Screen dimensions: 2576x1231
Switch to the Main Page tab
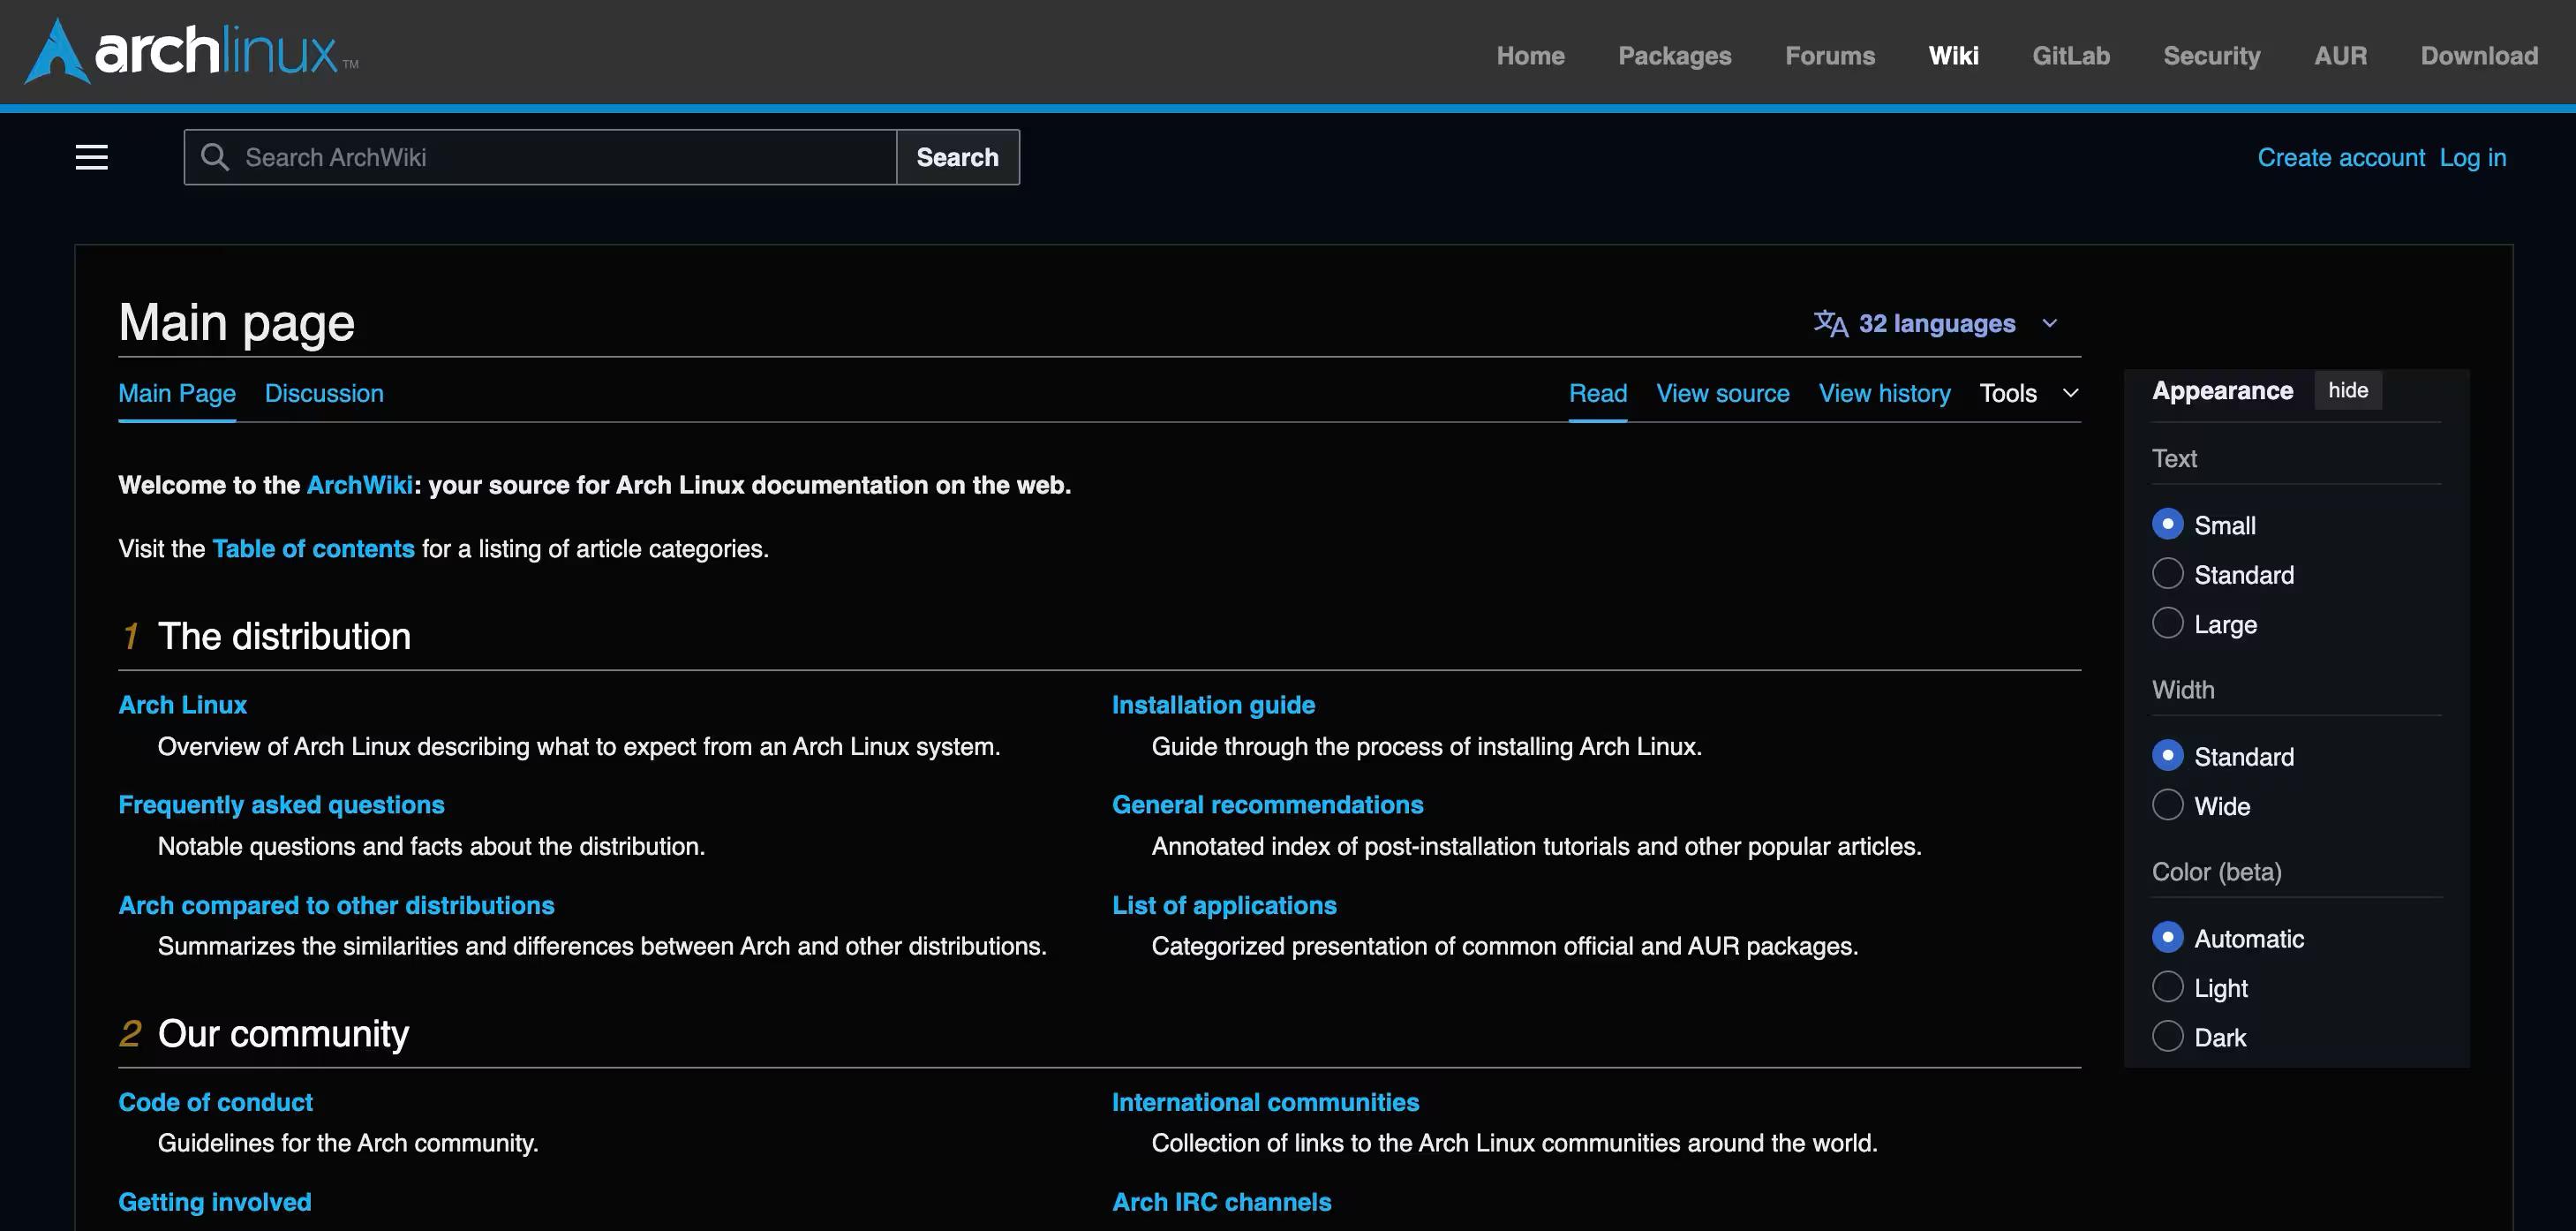point(177,393)
